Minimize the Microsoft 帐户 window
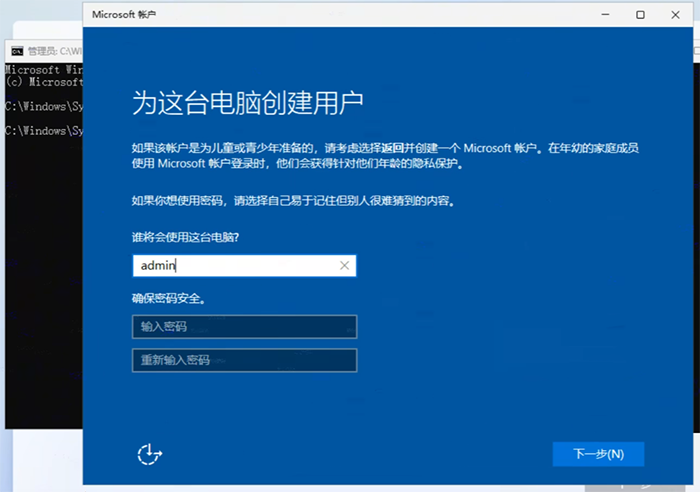Image resolution: width=700 pixels, height=492 pixels. (x=605, y=15)
